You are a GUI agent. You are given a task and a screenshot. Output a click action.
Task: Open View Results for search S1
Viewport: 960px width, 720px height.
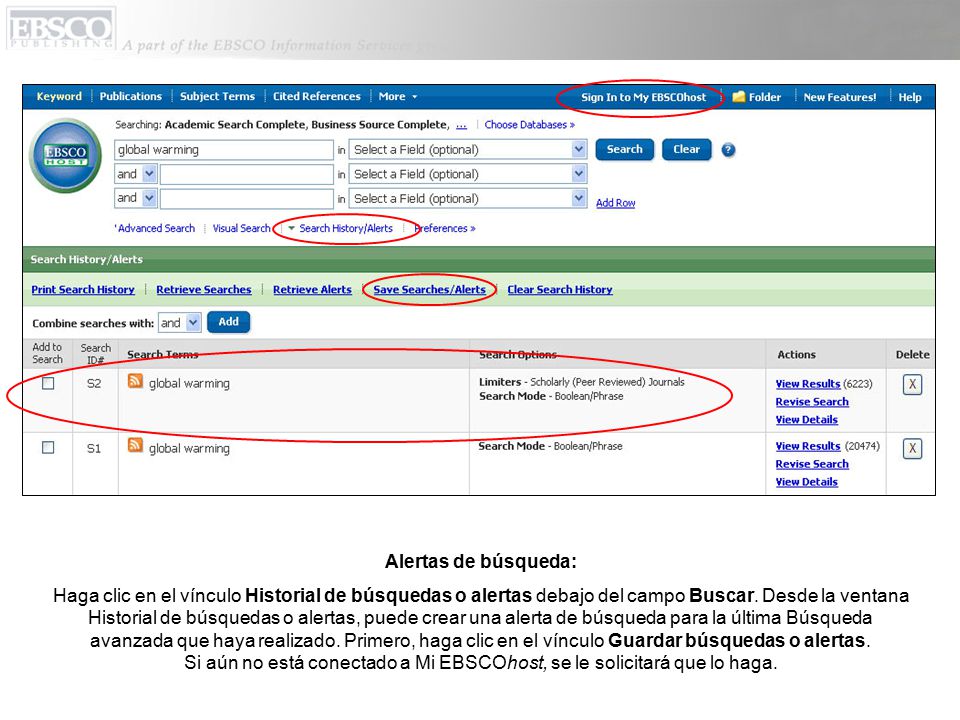click(x=808, y=446)
